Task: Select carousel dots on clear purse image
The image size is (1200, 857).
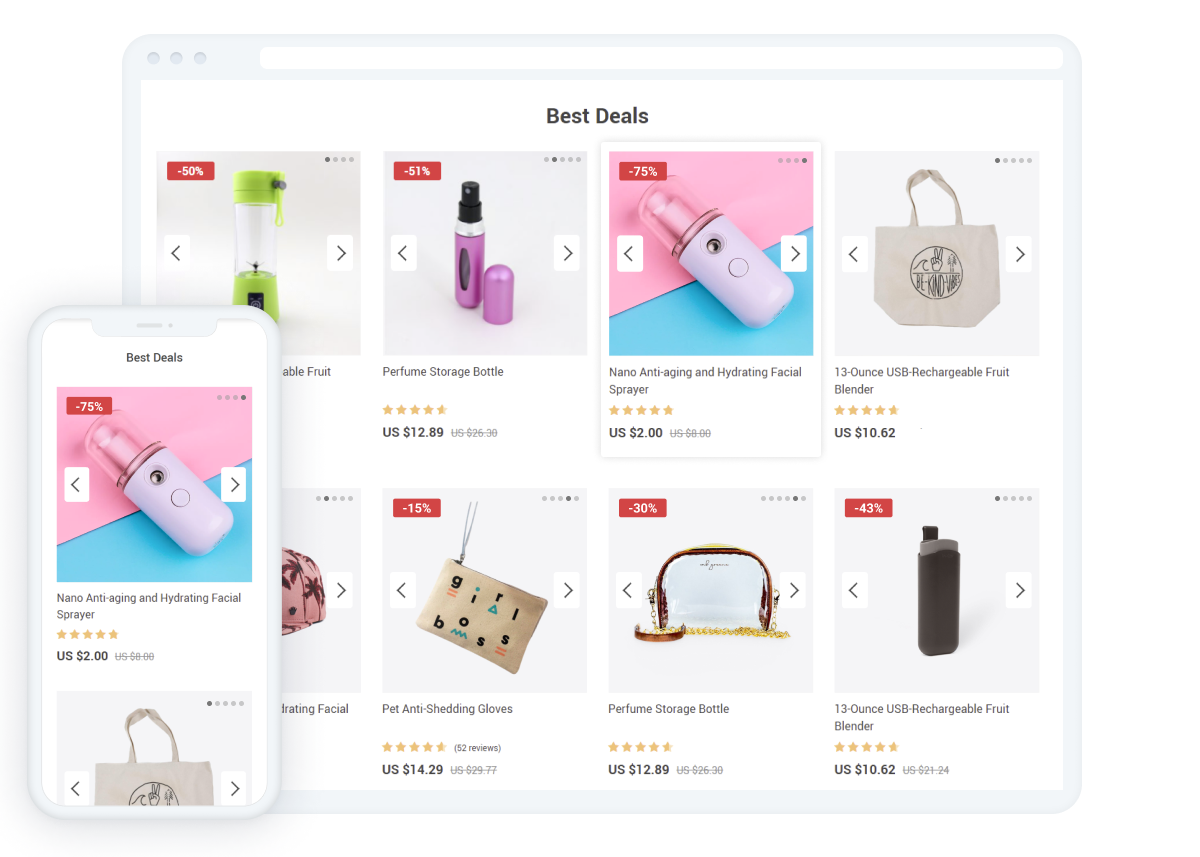Action: tap(784, 498)
